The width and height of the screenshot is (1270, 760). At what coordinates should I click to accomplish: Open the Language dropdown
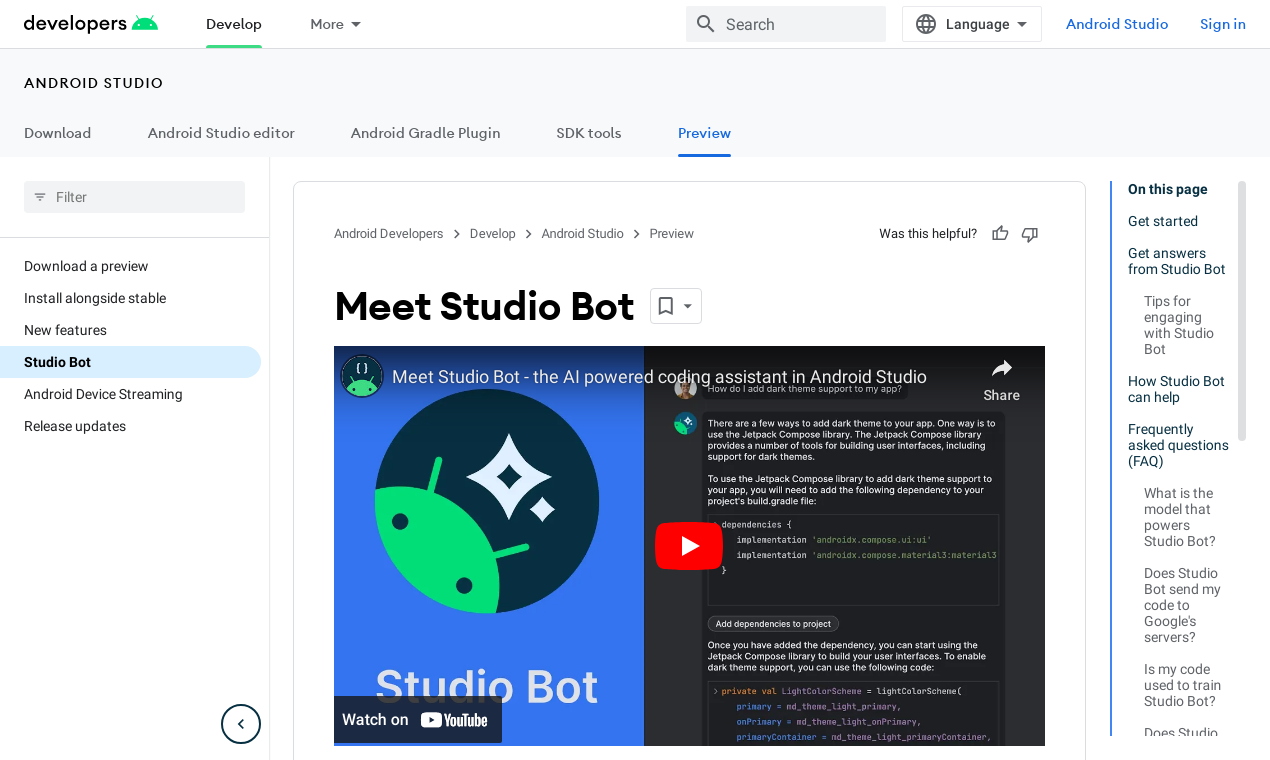(x=978, y=23)
